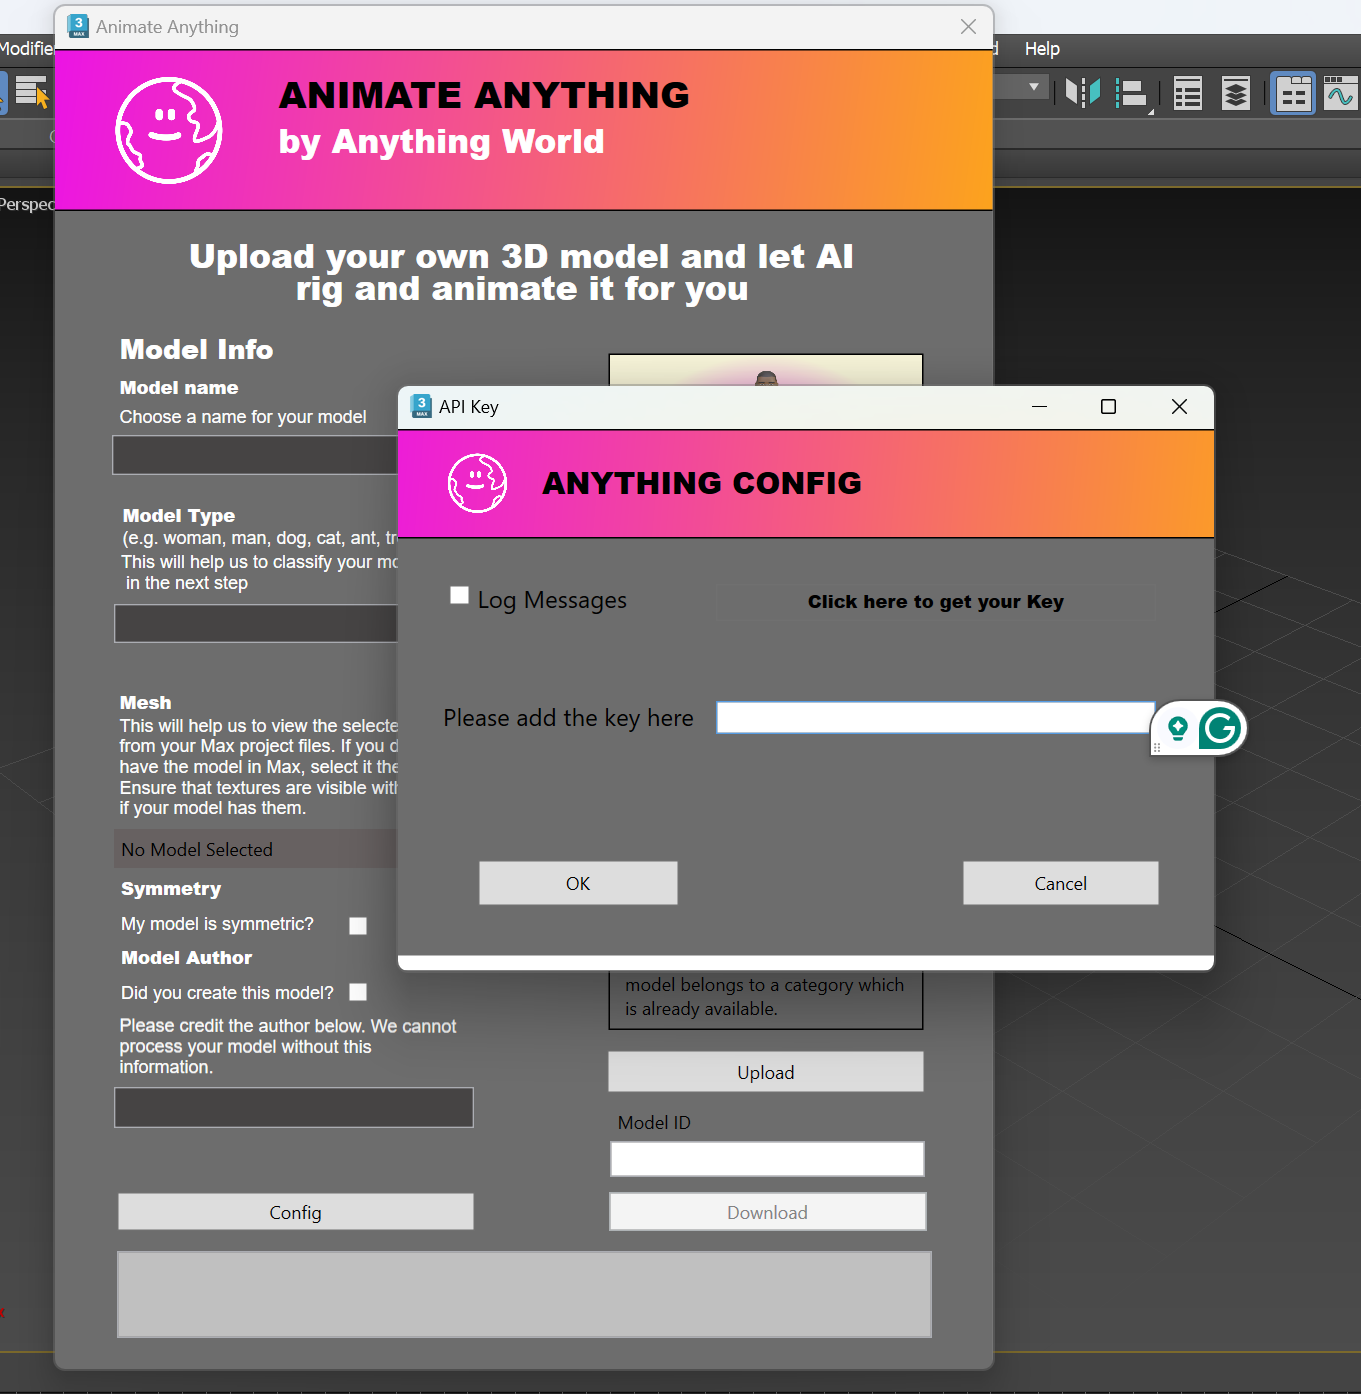The image size is (1361, 1394).
Task: Click the model preview thumbnail behind the dialog
Action: [766, 370]
